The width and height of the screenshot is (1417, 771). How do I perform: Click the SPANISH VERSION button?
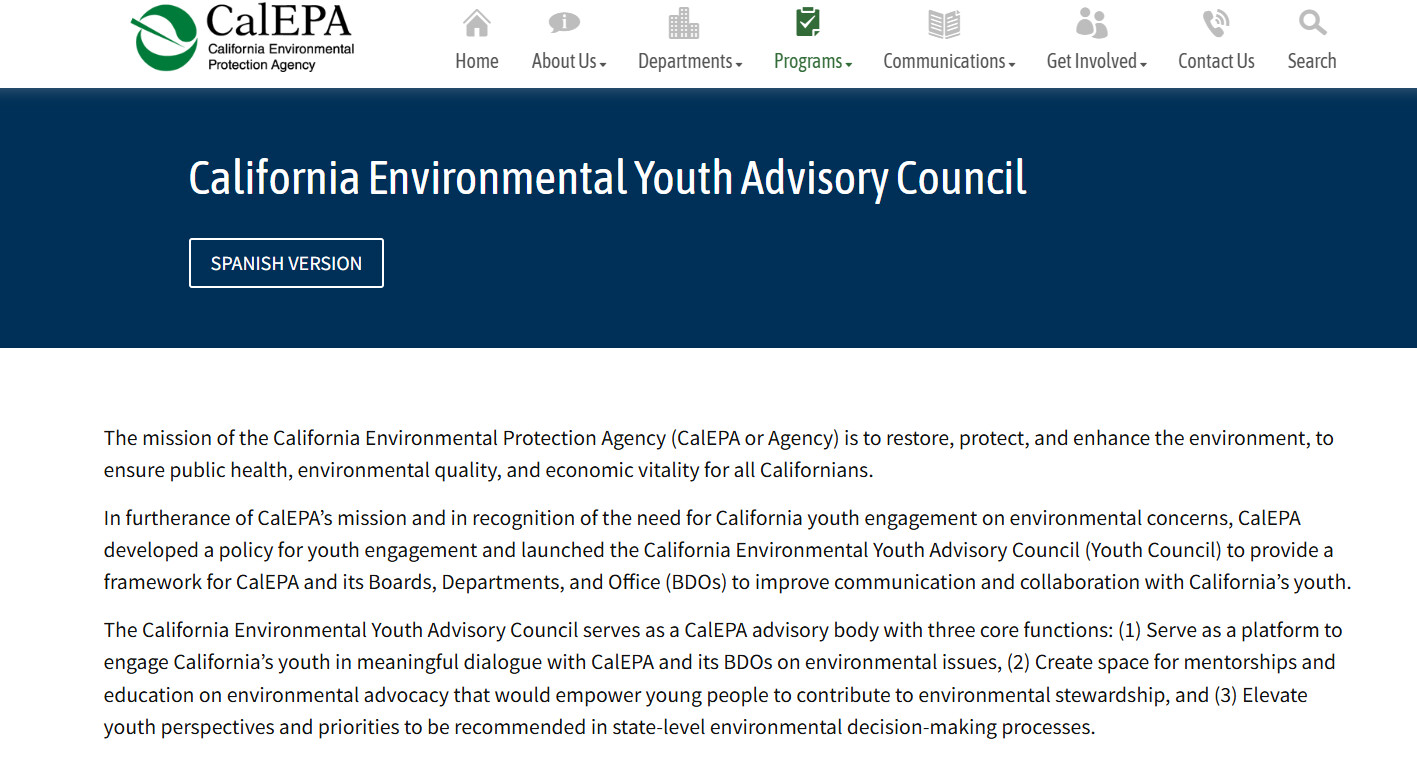point(286,263)
